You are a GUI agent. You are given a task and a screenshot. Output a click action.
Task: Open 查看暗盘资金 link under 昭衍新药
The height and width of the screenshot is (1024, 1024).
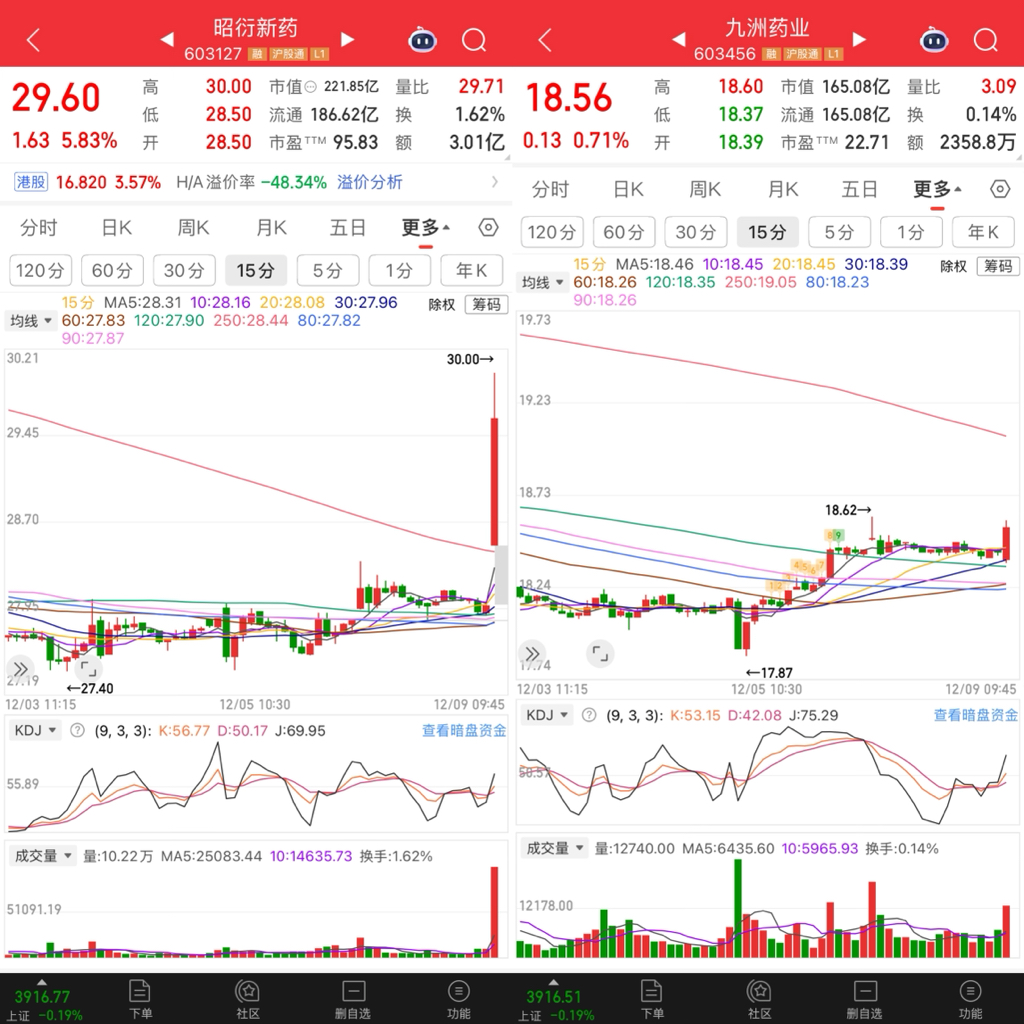(x=464, y=730)
